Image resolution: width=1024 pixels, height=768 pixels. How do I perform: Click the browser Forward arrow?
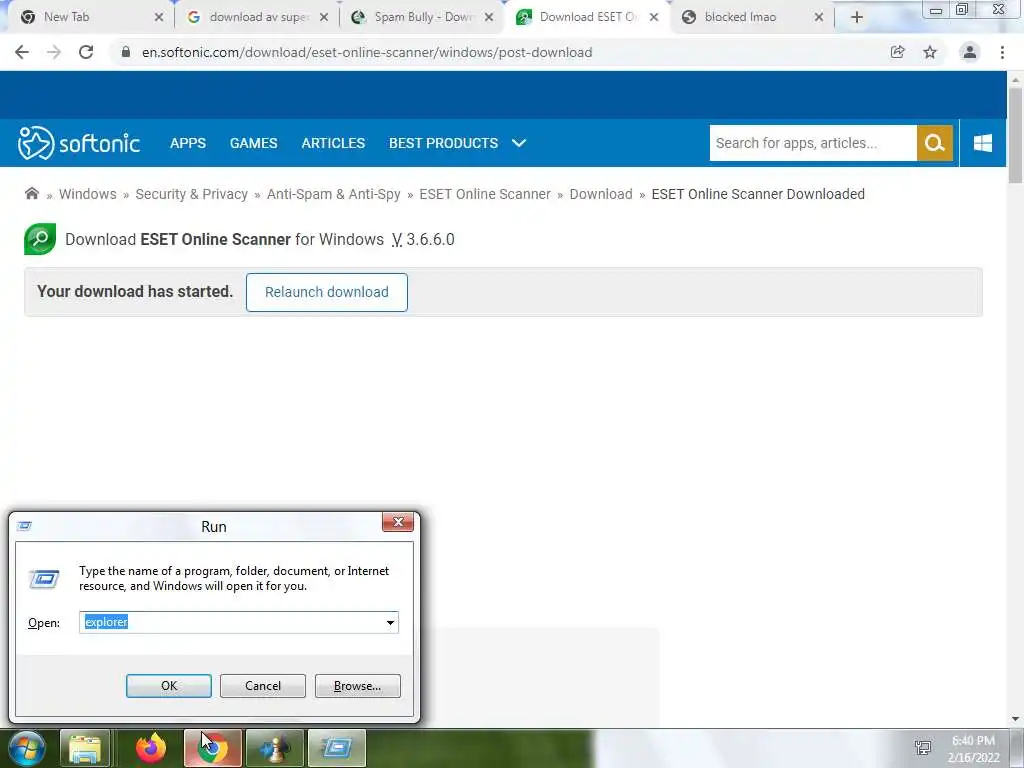pos(54,52)
